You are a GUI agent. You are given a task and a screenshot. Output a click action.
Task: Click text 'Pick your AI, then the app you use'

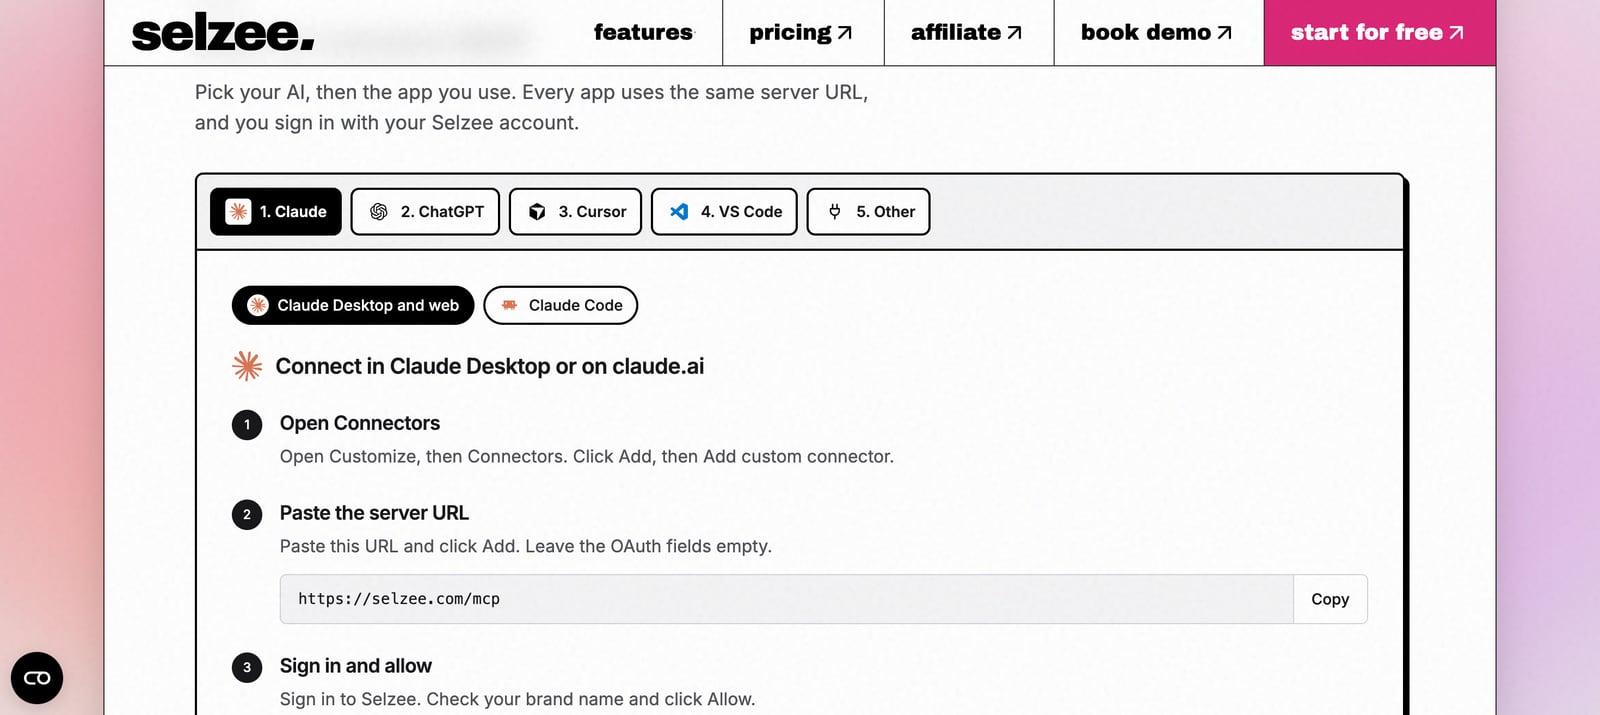tap(356, 92)
